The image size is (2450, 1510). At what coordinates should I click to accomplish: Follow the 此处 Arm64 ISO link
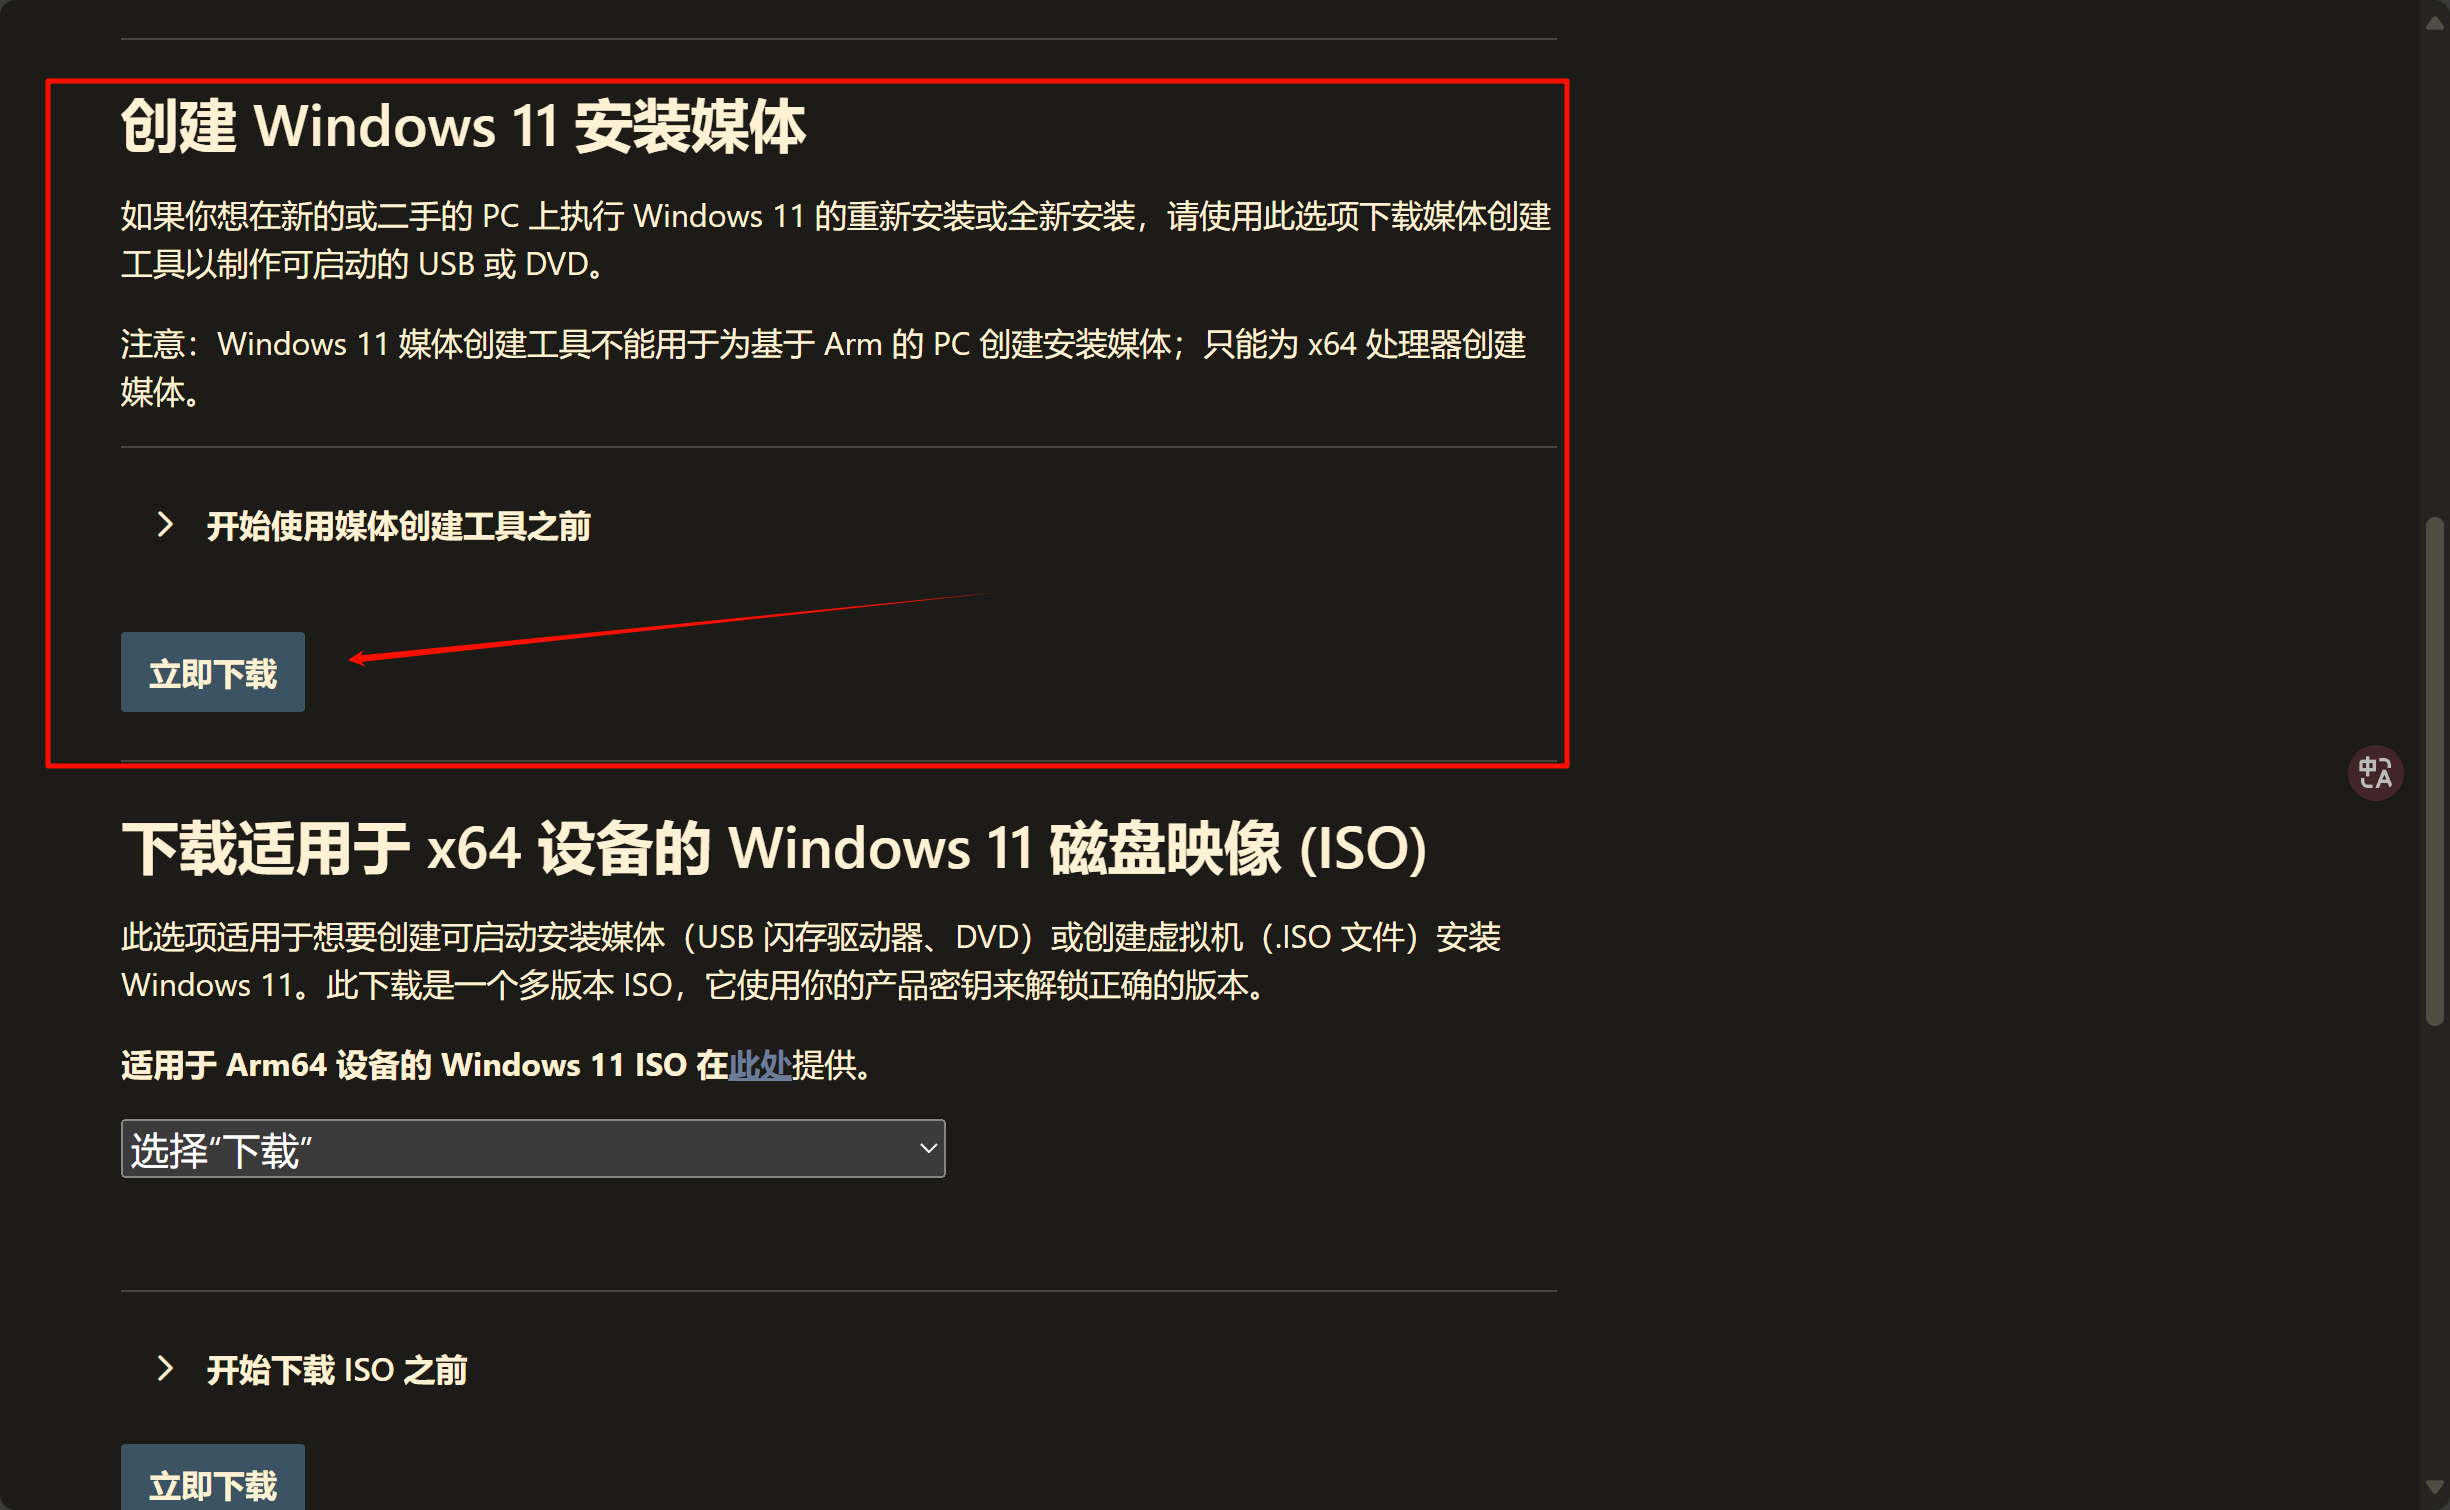(759, 1065)
